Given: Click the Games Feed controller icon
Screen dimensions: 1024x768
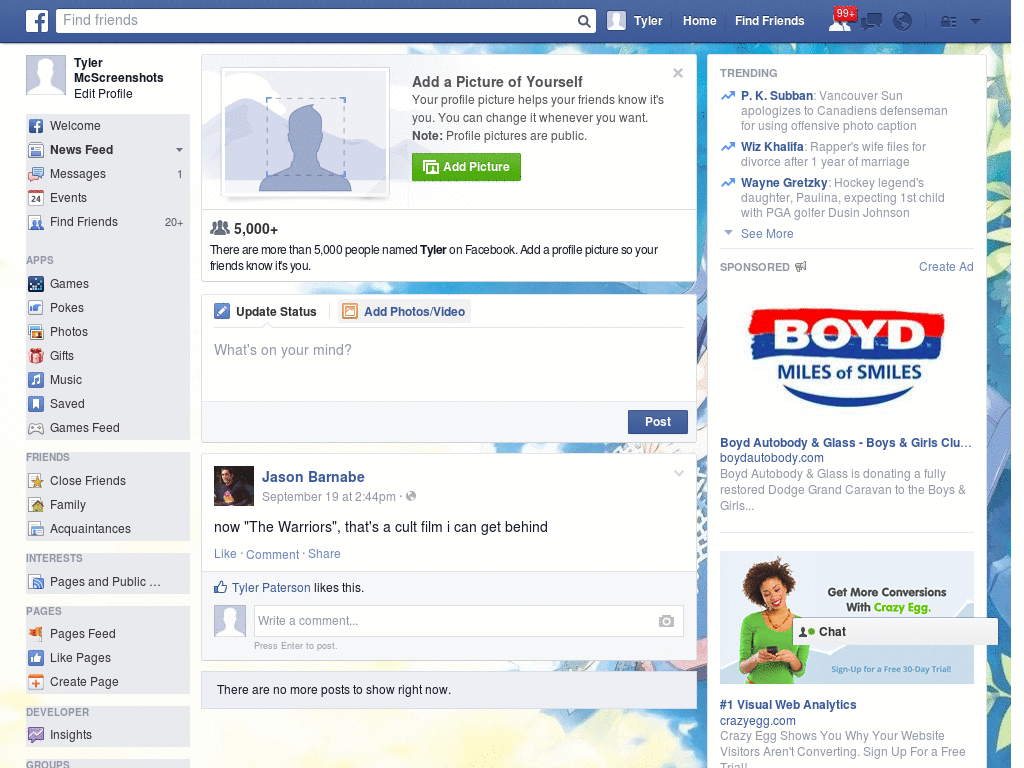Looking at the screenshot, I should pyautogui.click(x=36, y=428).
